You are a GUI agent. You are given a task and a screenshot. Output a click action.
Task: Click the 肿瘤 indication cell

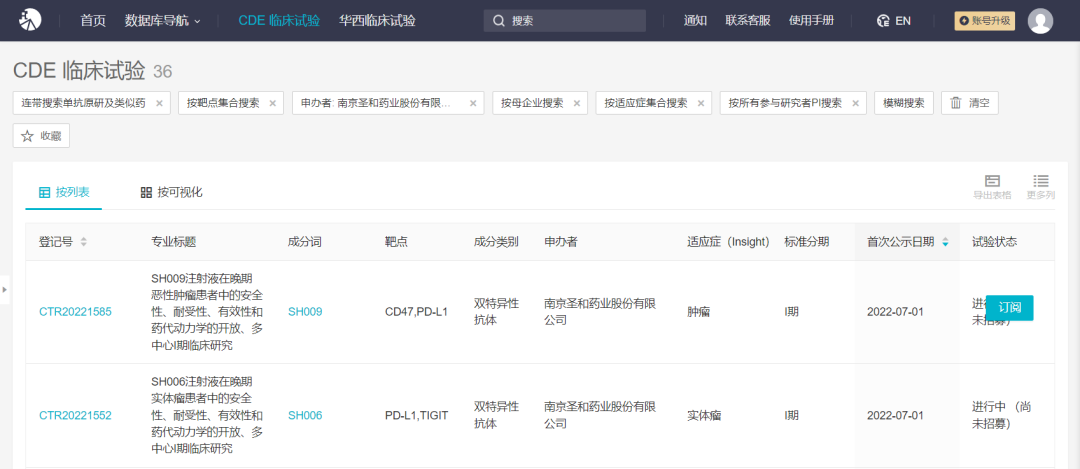(698, 312)
